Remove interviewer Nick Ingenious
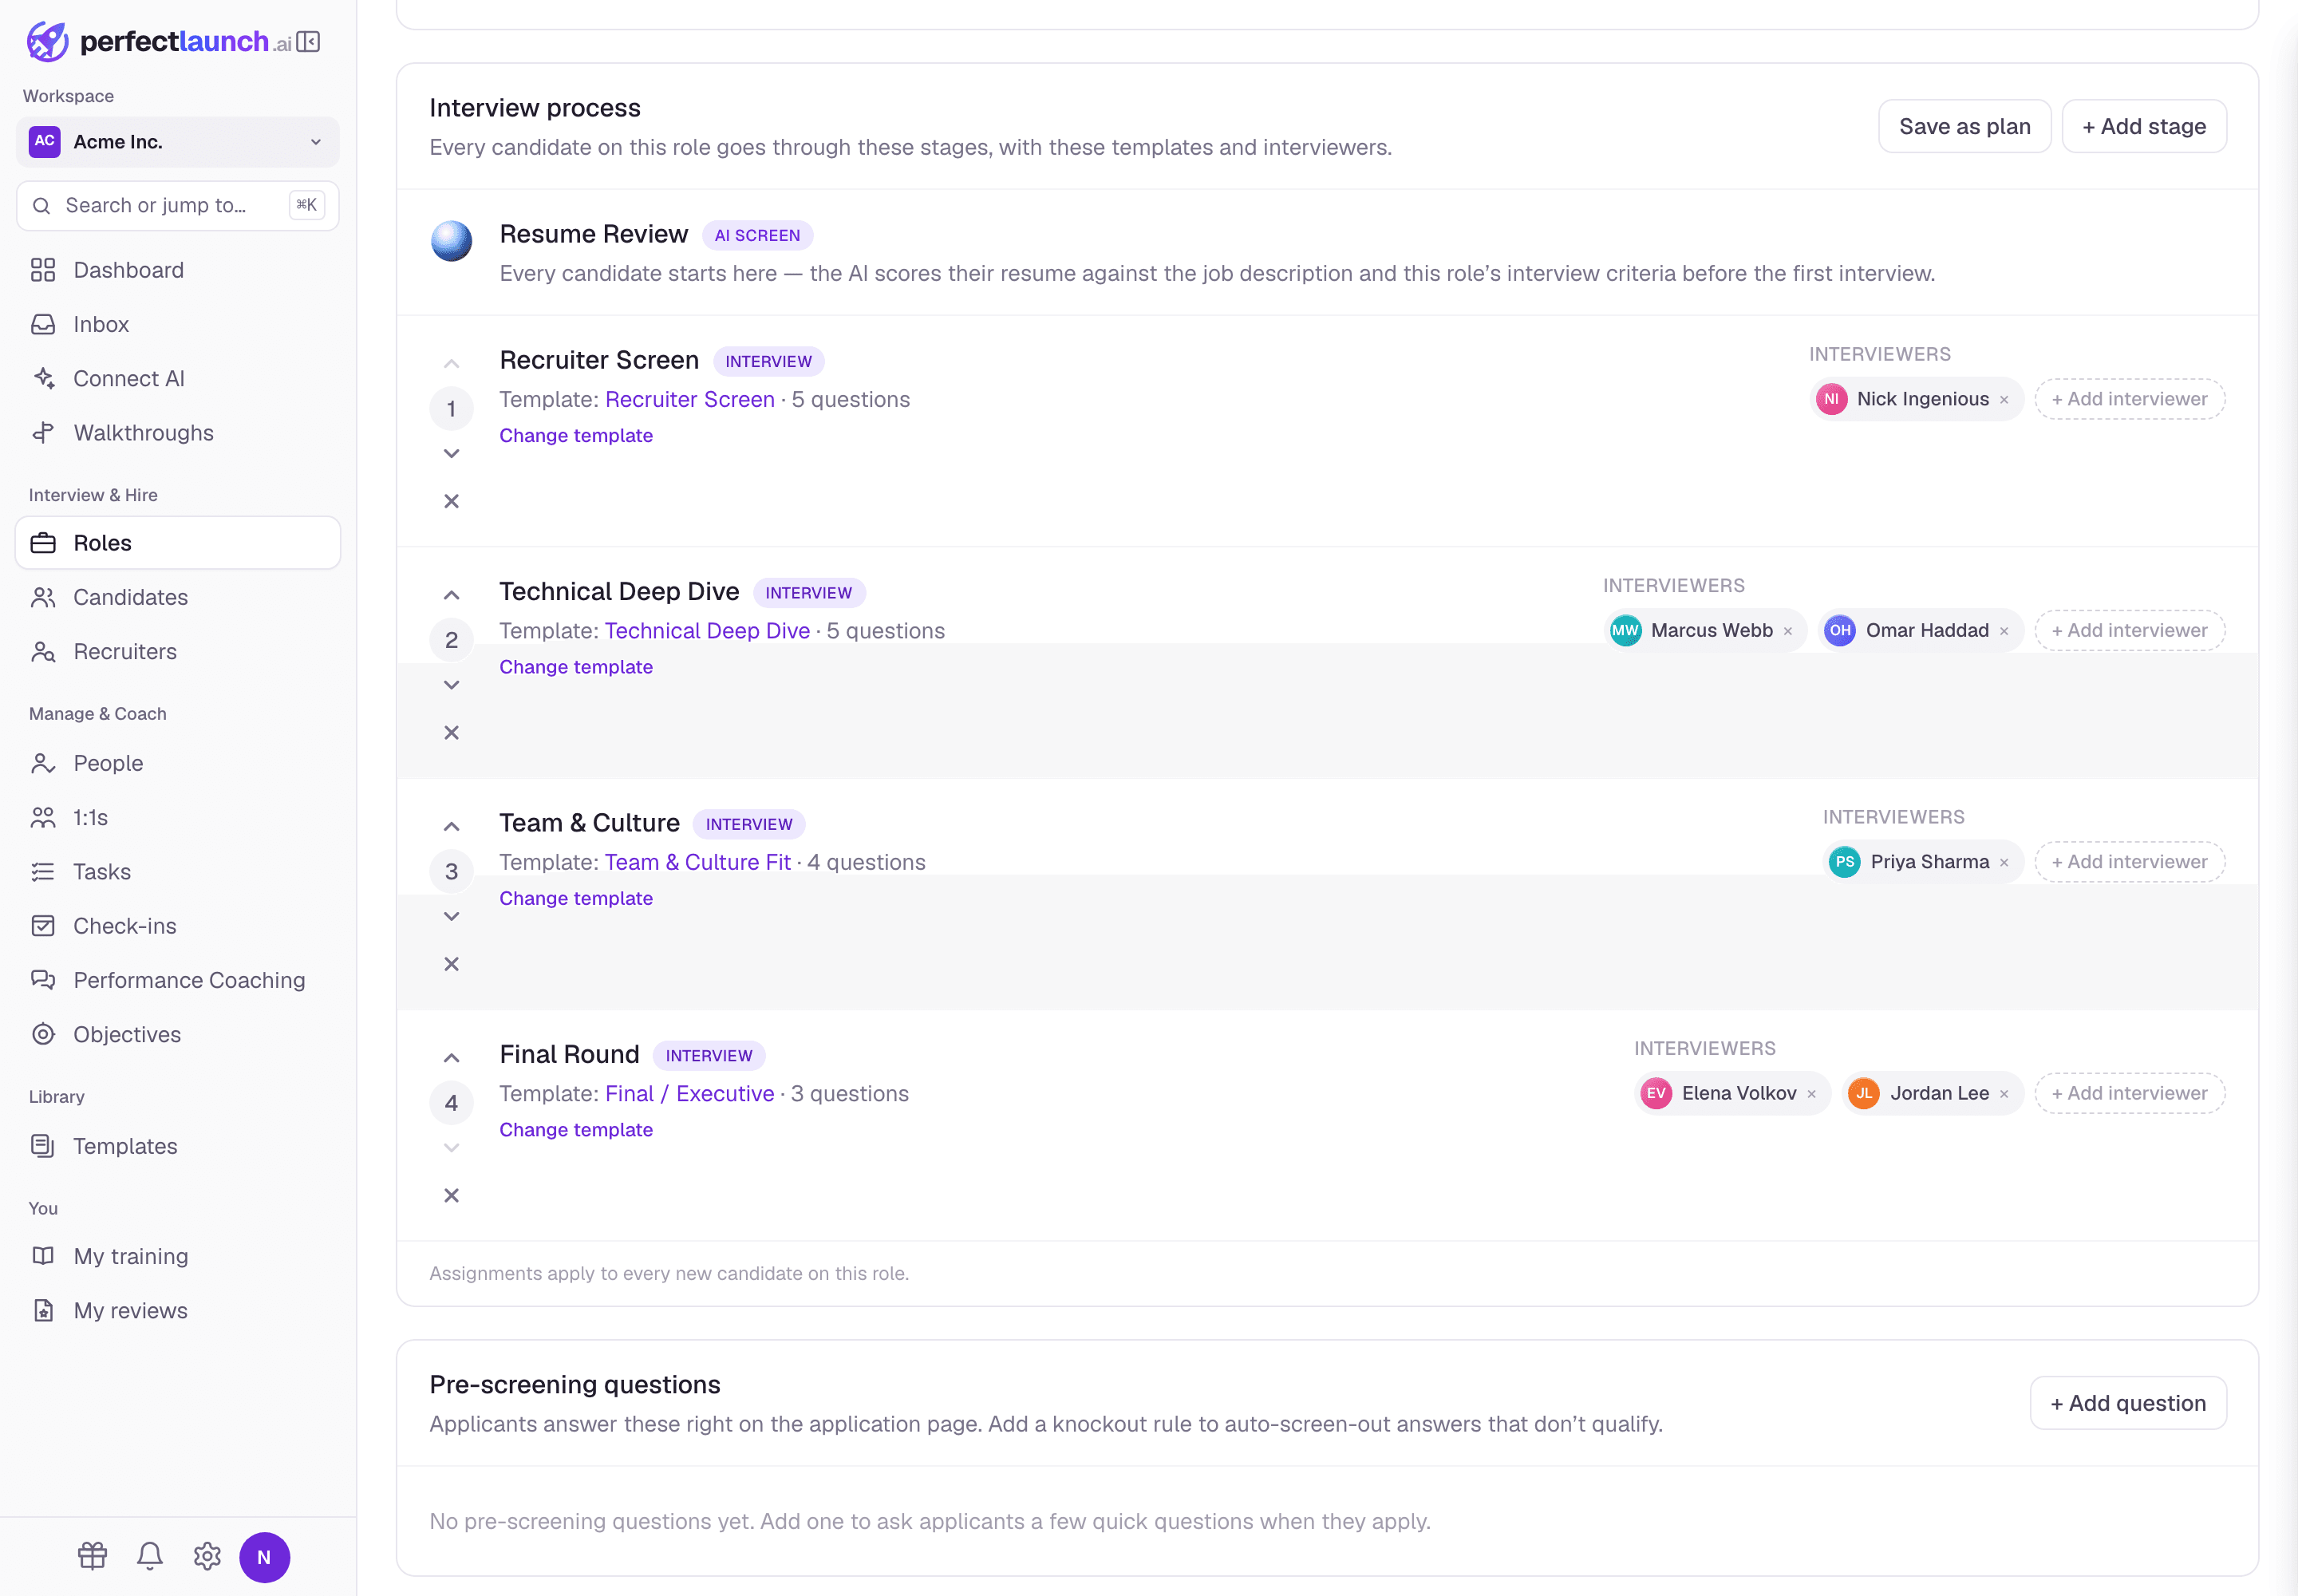The width and height of the screenshot is (2298, 1596). pos(2004,400)
